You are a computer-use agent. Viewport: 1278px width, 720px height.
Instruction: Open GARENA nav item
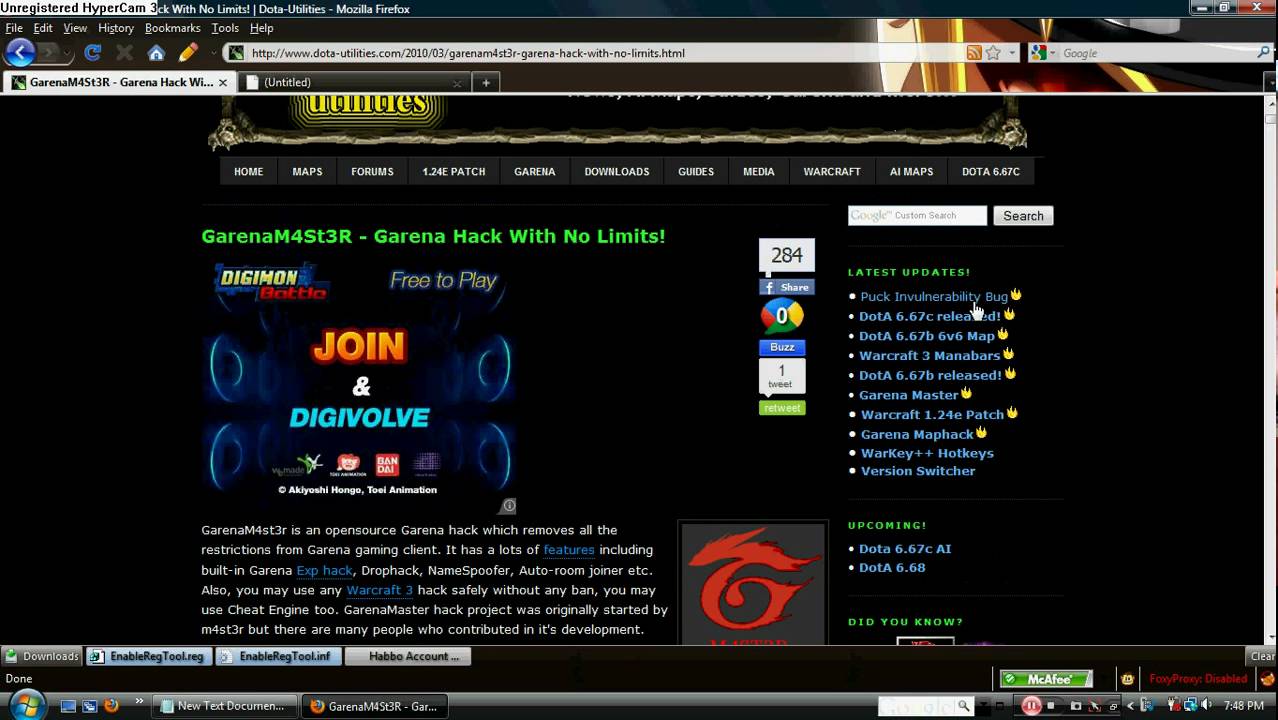535,172
